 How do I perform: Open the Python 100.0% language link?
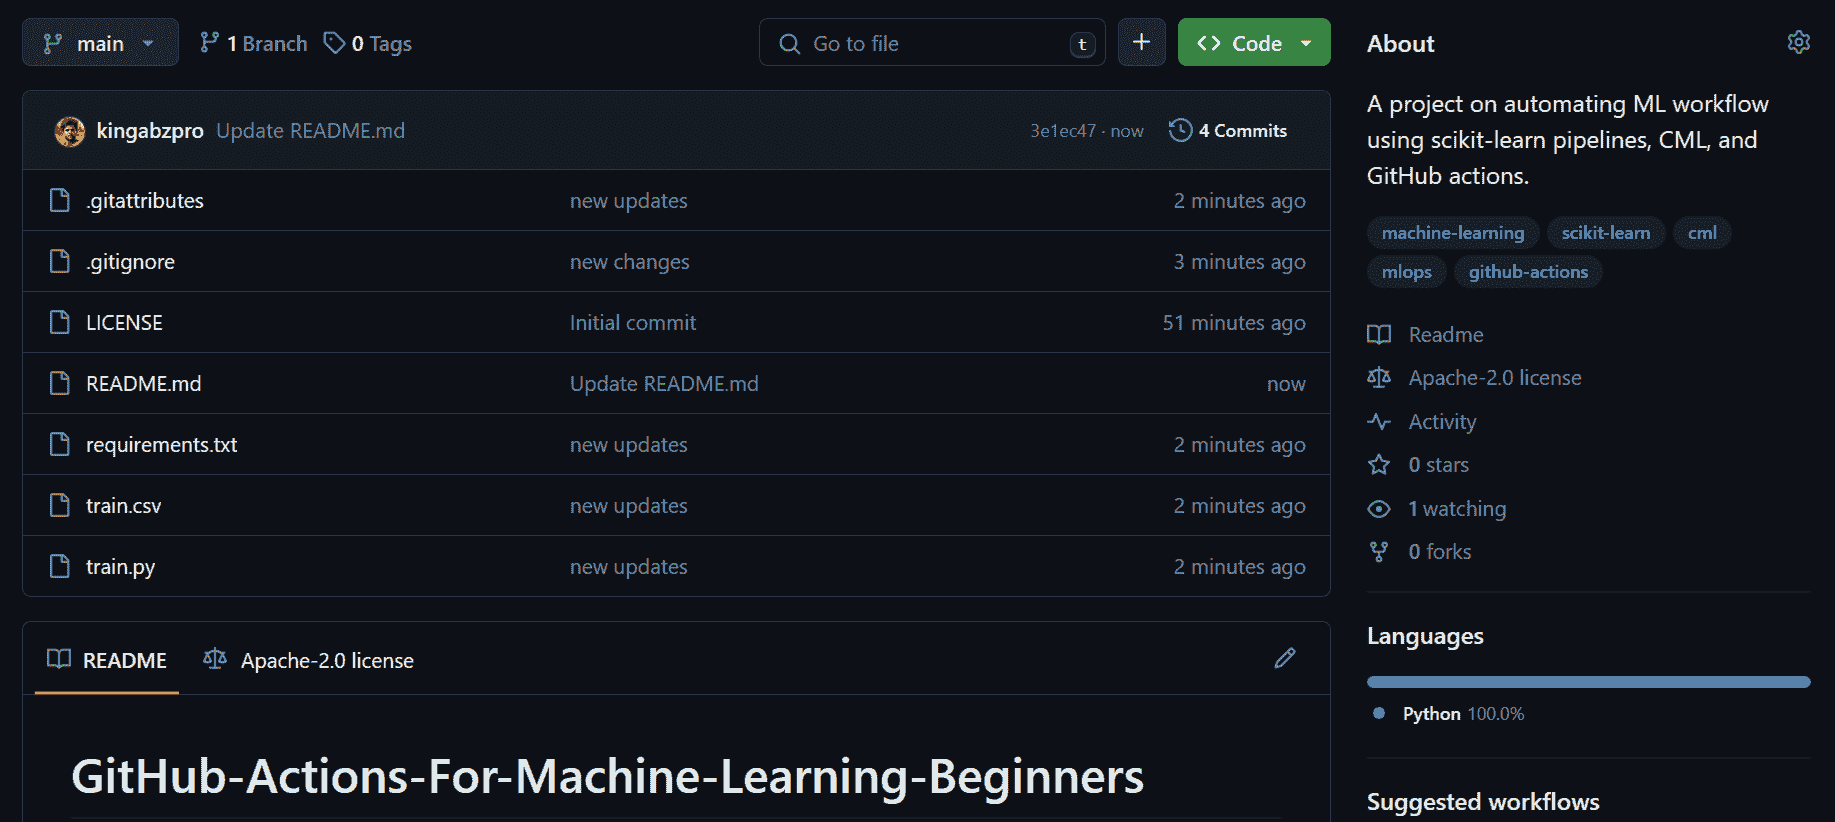point(1463,714)
